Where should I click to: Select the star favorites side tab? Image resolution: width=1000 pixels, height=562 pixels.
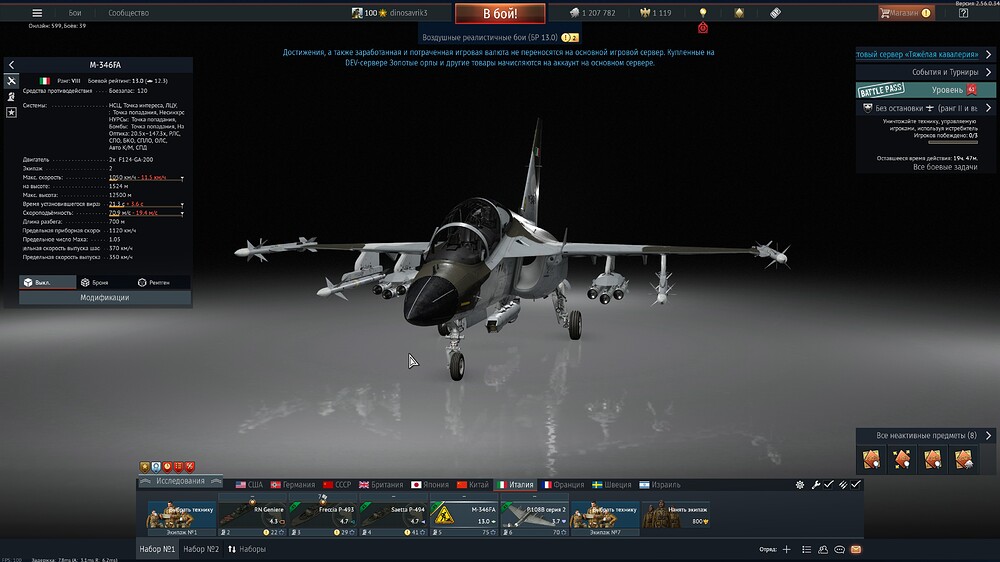coord(11,112)
